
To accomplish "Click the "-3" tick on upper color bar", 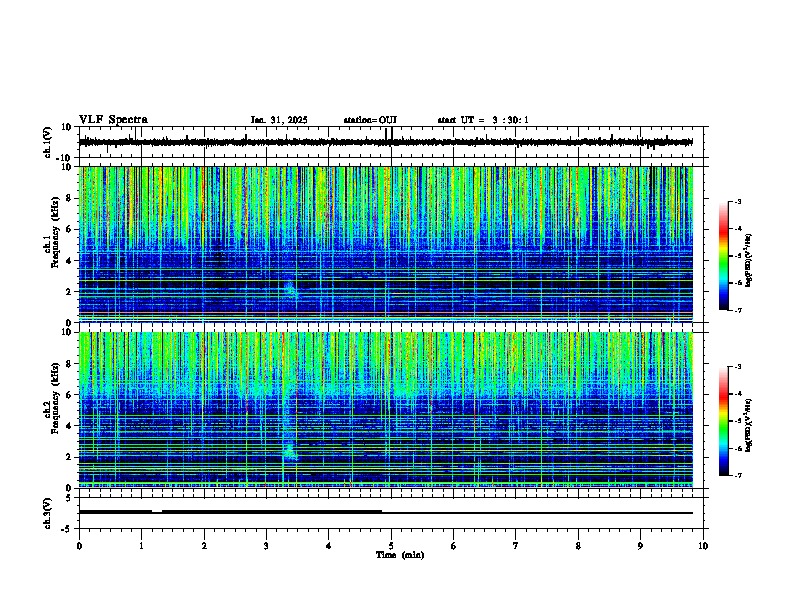I will pos(737,202).
